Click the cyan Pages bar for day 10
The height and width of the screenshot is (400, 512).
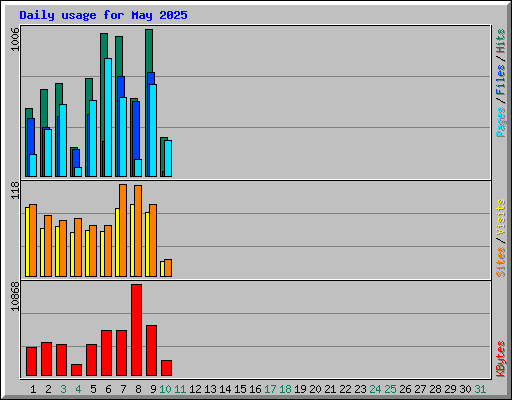[168, 158]
